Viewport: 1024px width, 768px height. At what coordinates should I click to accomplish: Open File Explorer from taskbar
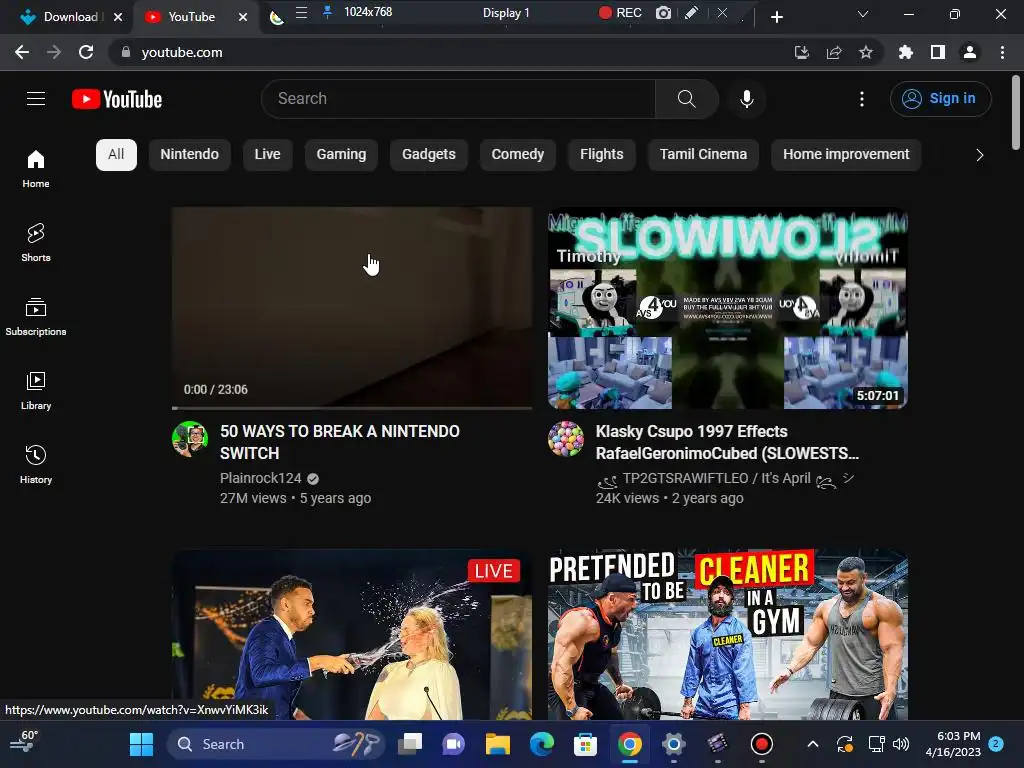point(498,744)
